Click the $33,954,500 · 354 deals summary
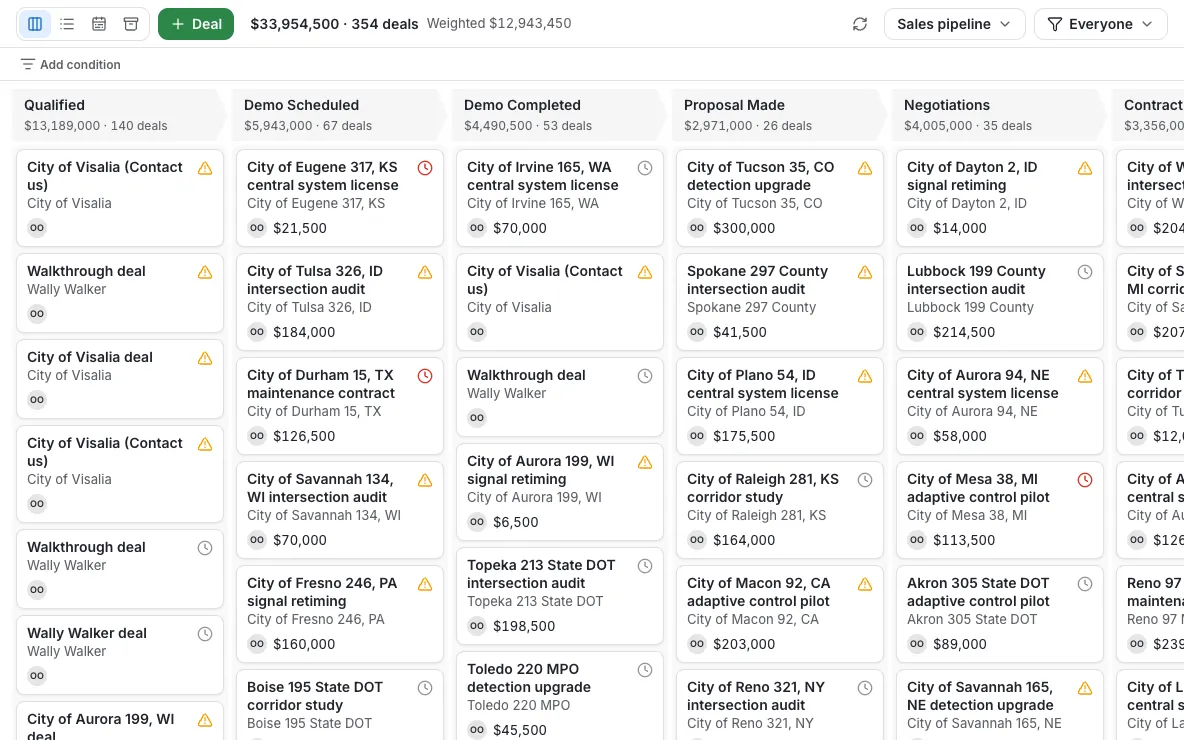The width and height of the screenshot is (1184, 740). click(335, 24)
